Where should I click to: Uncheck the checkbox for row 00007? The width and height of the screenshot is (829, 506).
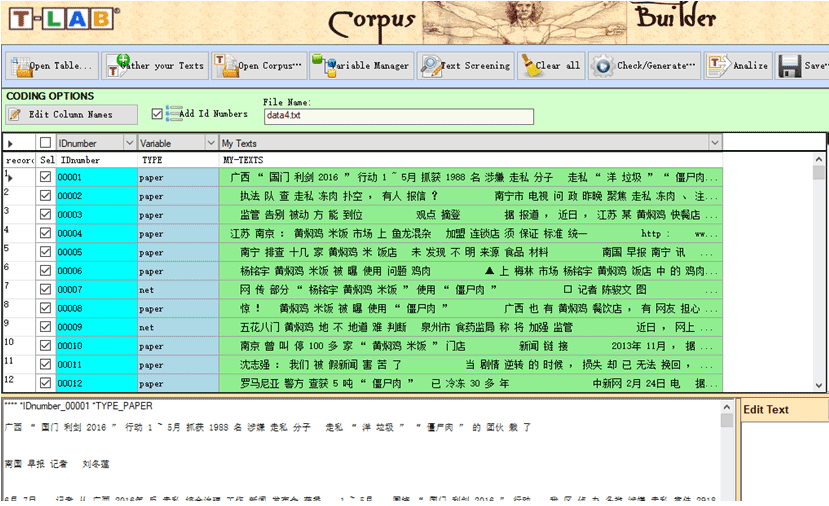coord(45,290)
